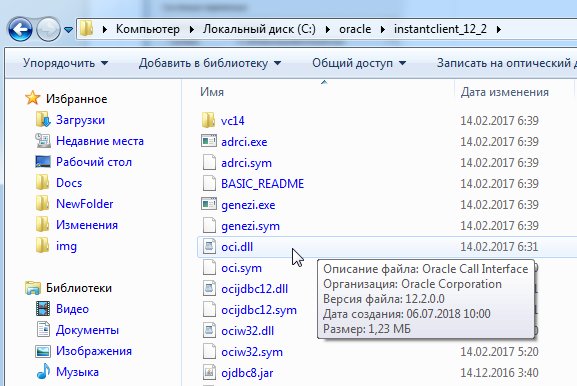This screenshot has height=386, width=577.
Task: Click Записать на оптический диск button
Action: tap(506, 63)
